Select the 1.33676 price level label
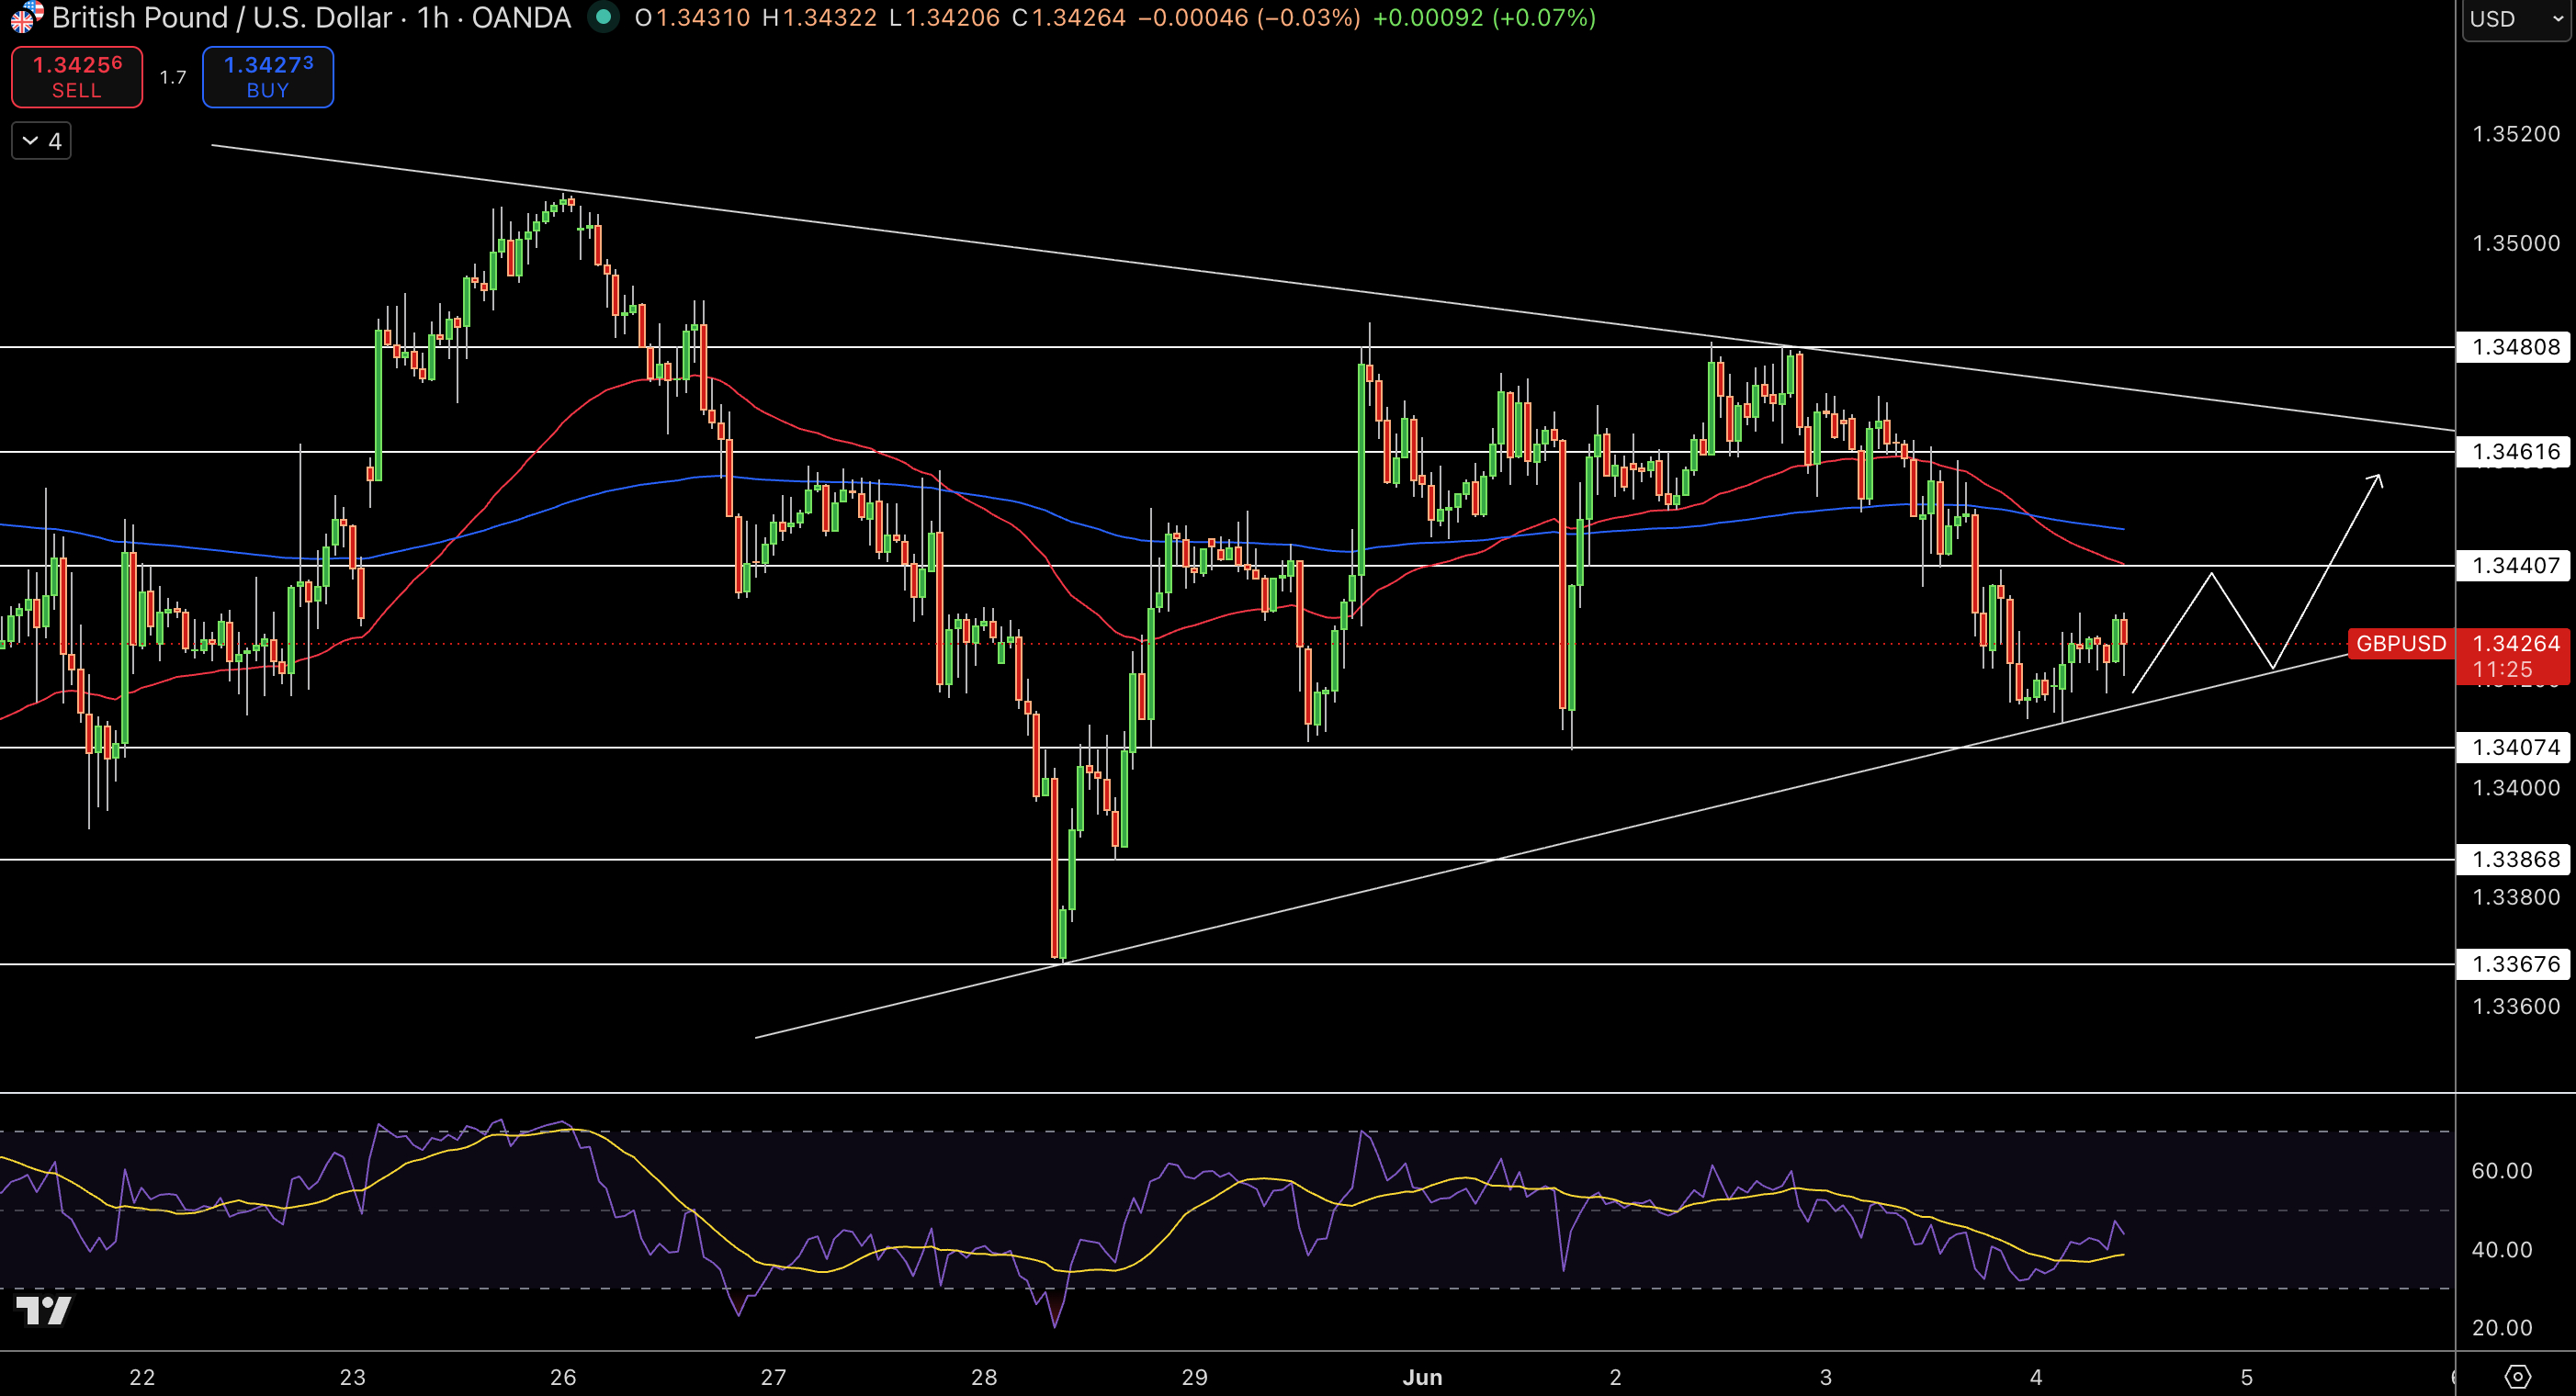2576x1396 pixels. (x=2514, y=964)
